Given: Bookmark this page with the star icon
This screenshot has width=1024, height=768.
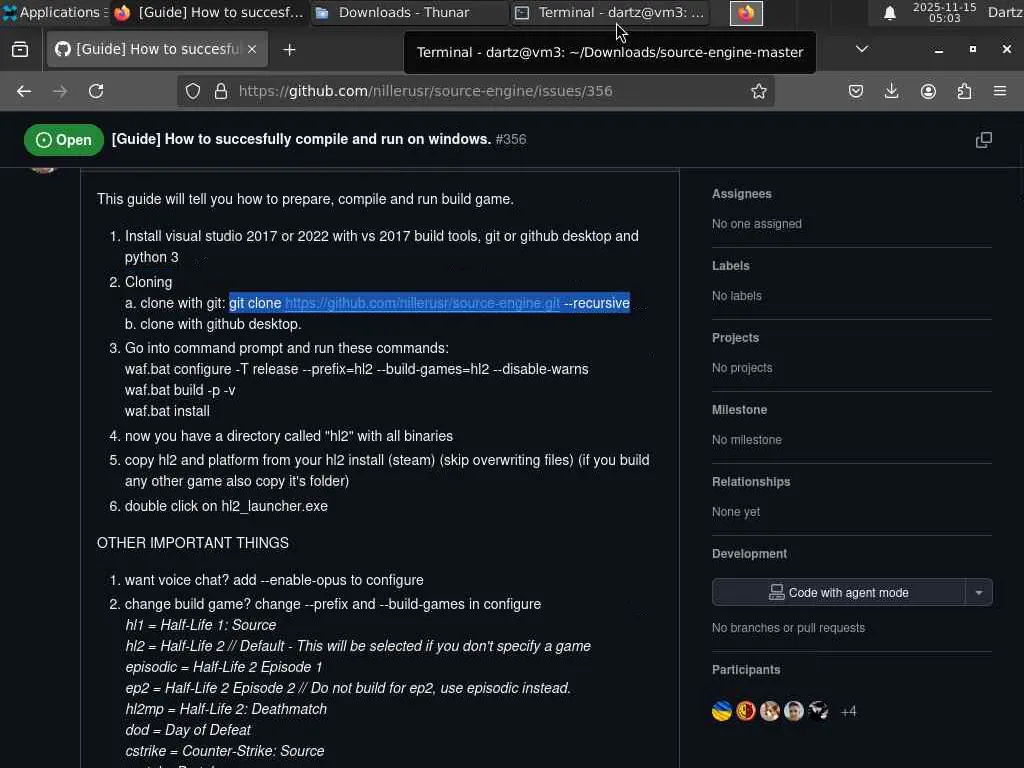Looking at the screenshot, I should [758, 91].
